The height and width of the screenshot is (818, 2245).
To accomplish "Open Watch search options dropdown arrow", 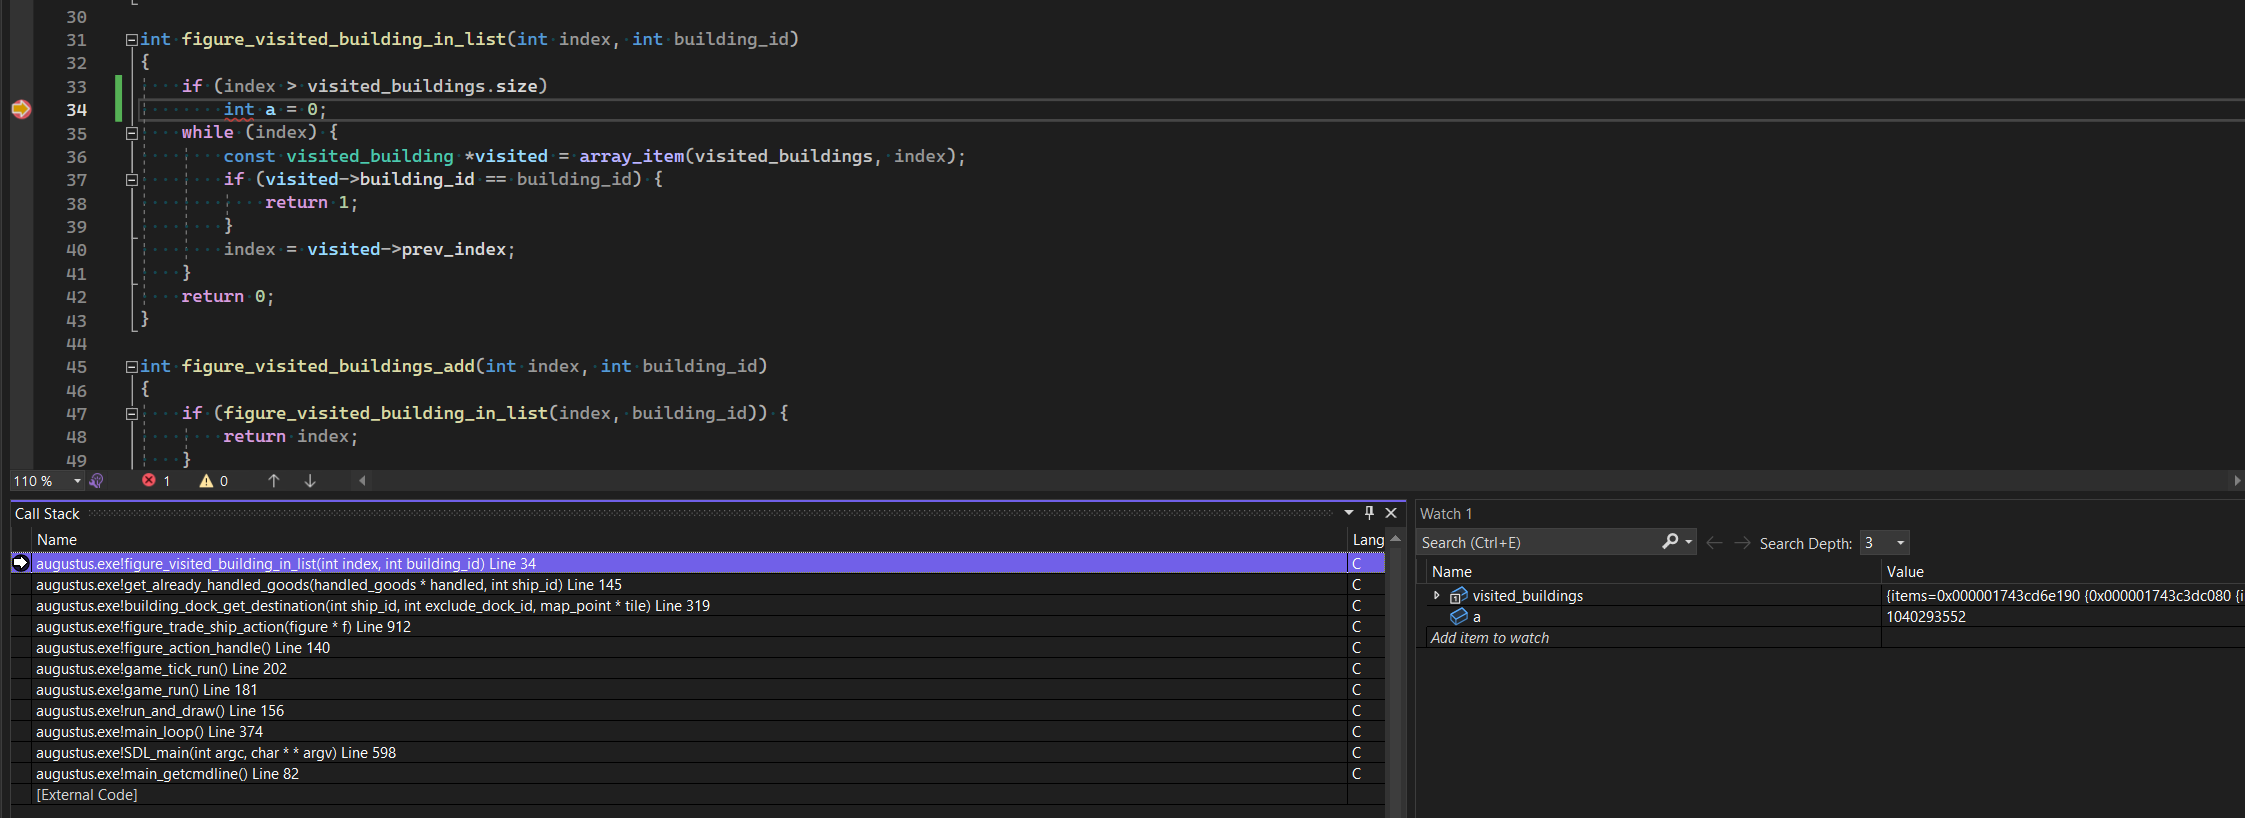I will (1689, 542).
